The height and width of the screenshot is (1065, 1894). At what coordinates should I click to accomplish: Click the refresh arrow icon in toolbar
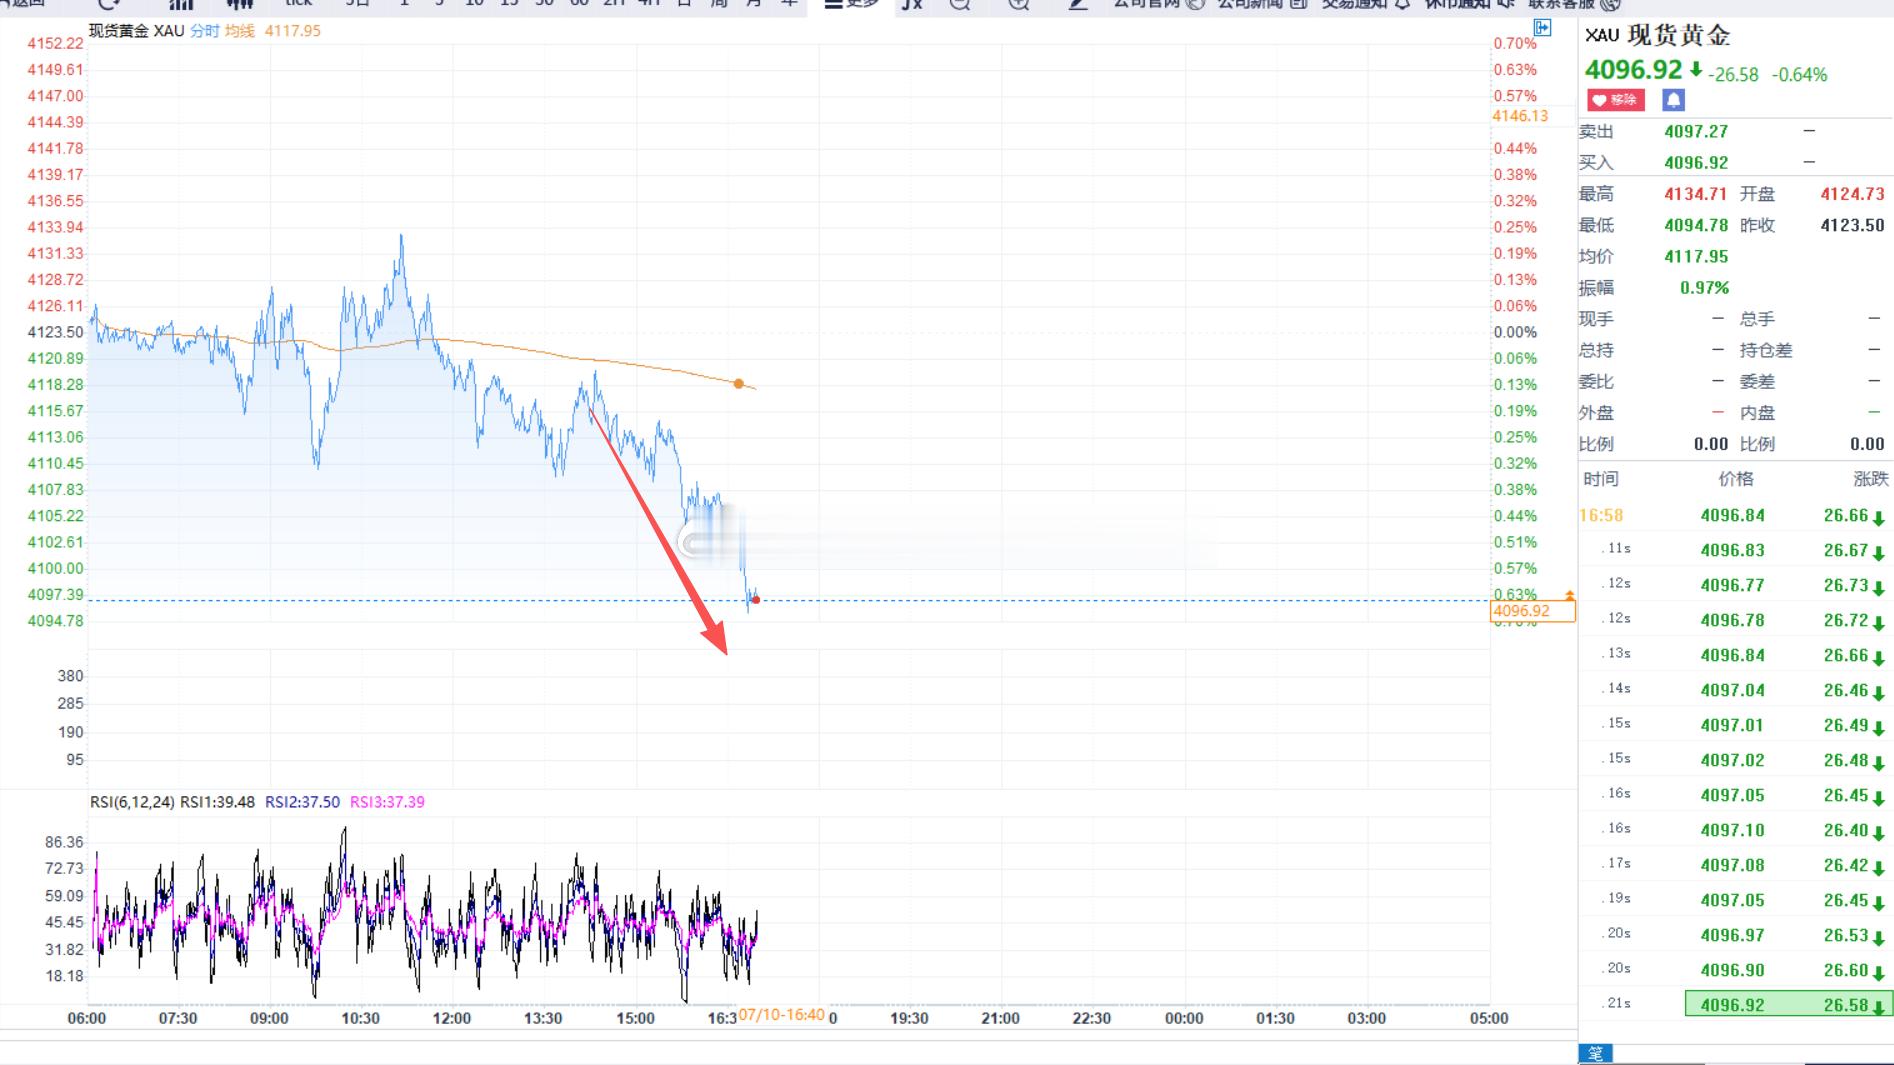click(109, 4)
